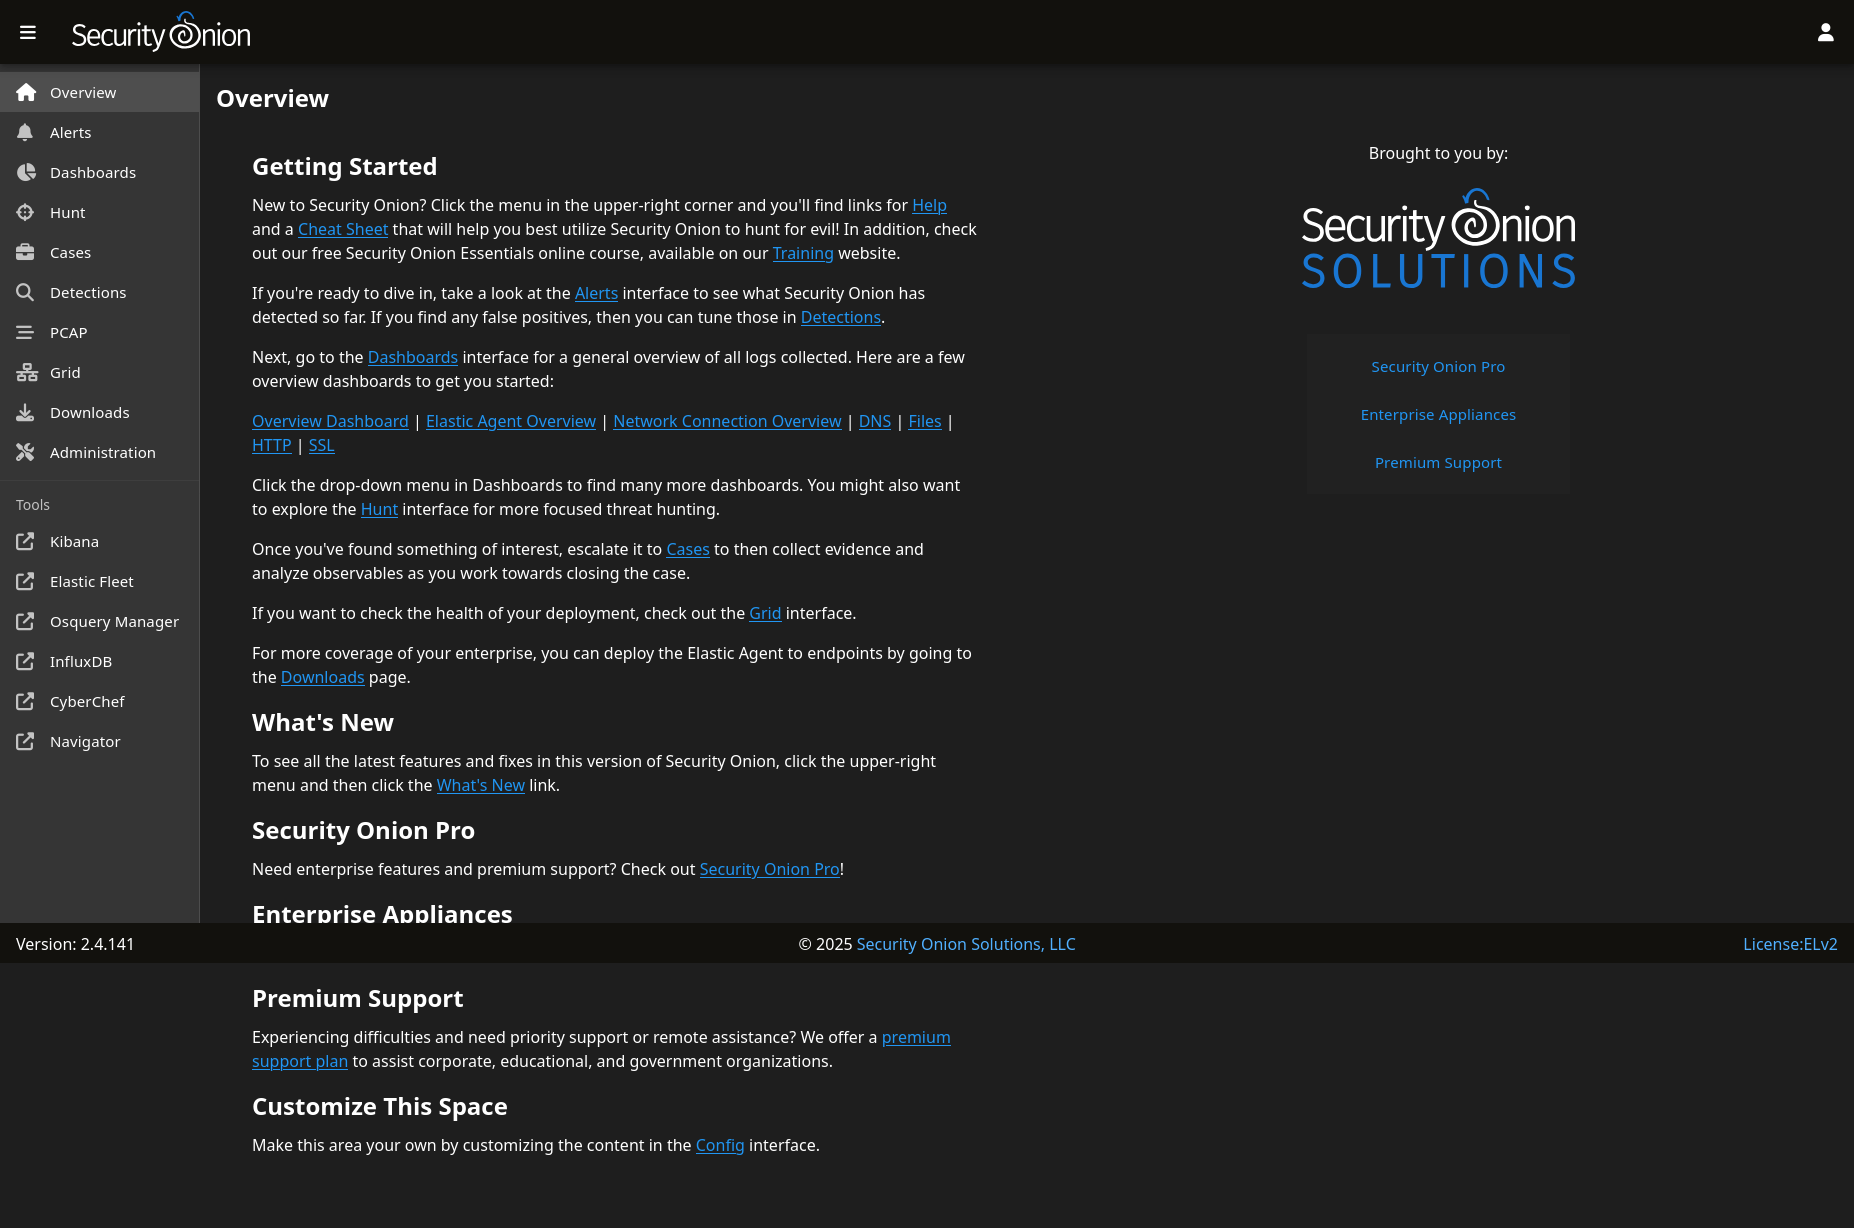Open Detections from the sidebar
This screenshot has height=1228, width=1854.
(100, 292)
